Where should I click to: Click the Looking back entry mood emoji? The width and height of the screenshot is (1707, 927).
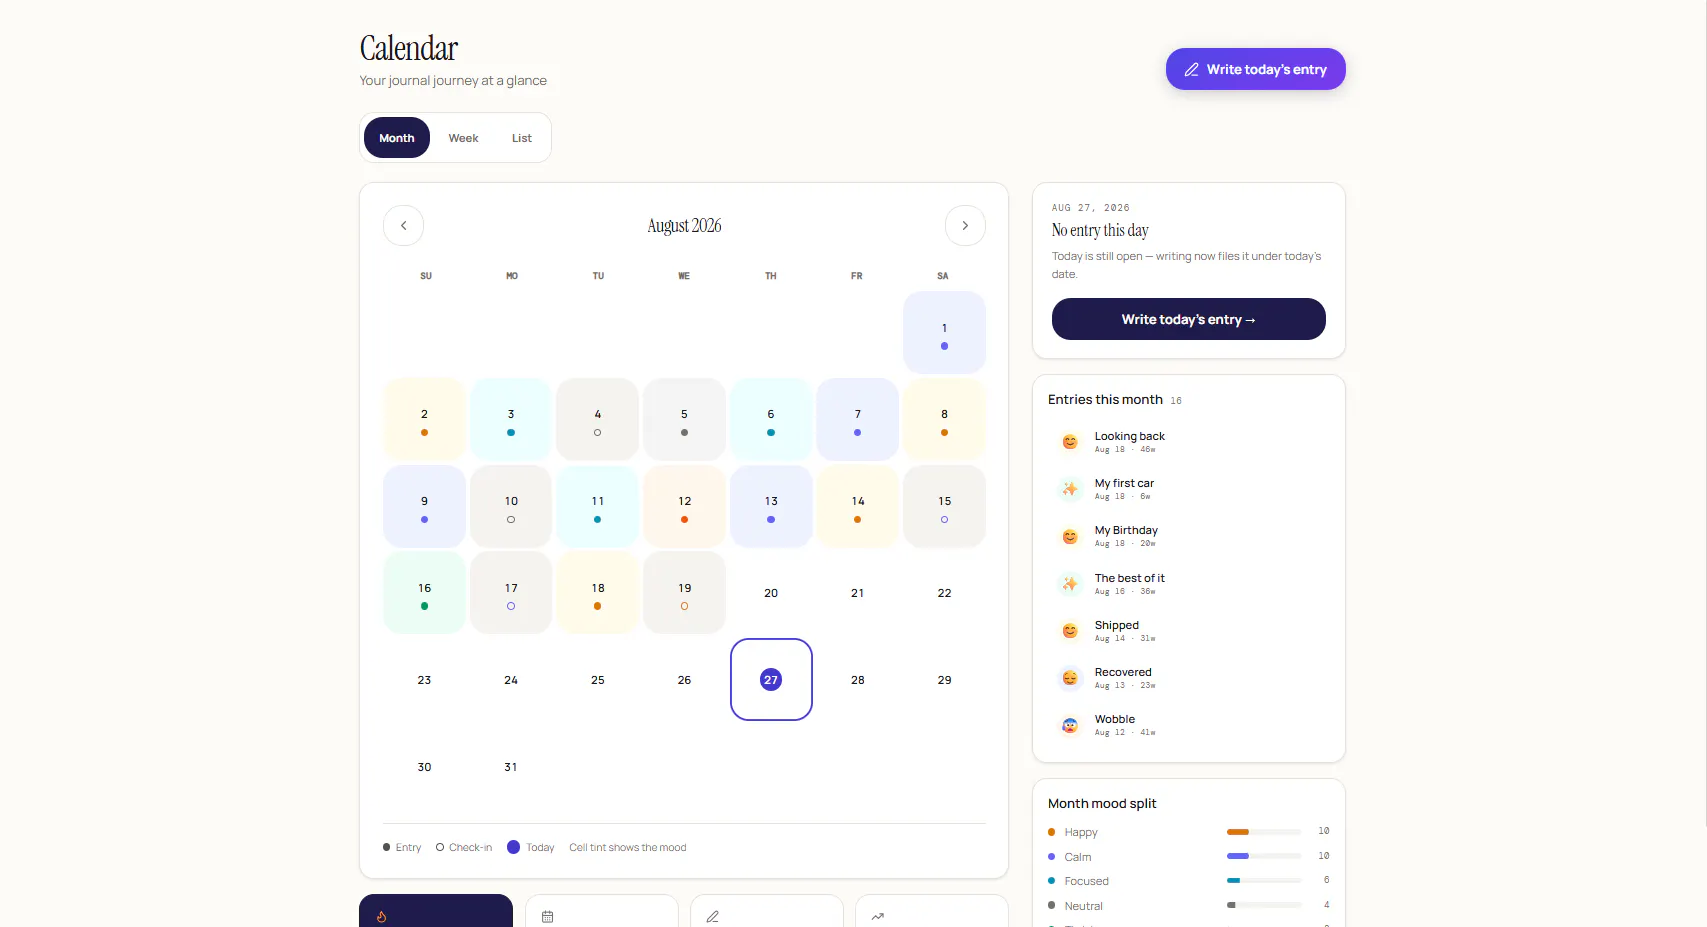(x=1070, y=442)
